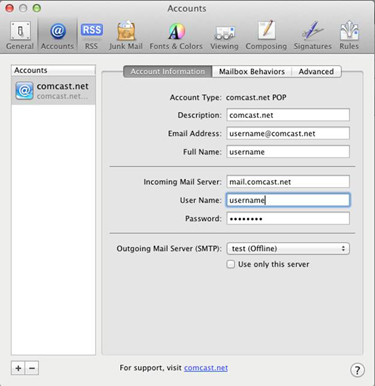Open help with the question mark button
The height and width of the screenshot is (386, 375).
click(357, 370)
